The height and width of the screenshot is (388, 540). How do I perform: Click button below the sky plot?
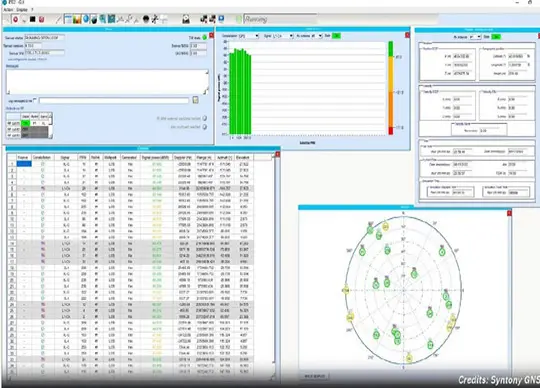(315, 376)
